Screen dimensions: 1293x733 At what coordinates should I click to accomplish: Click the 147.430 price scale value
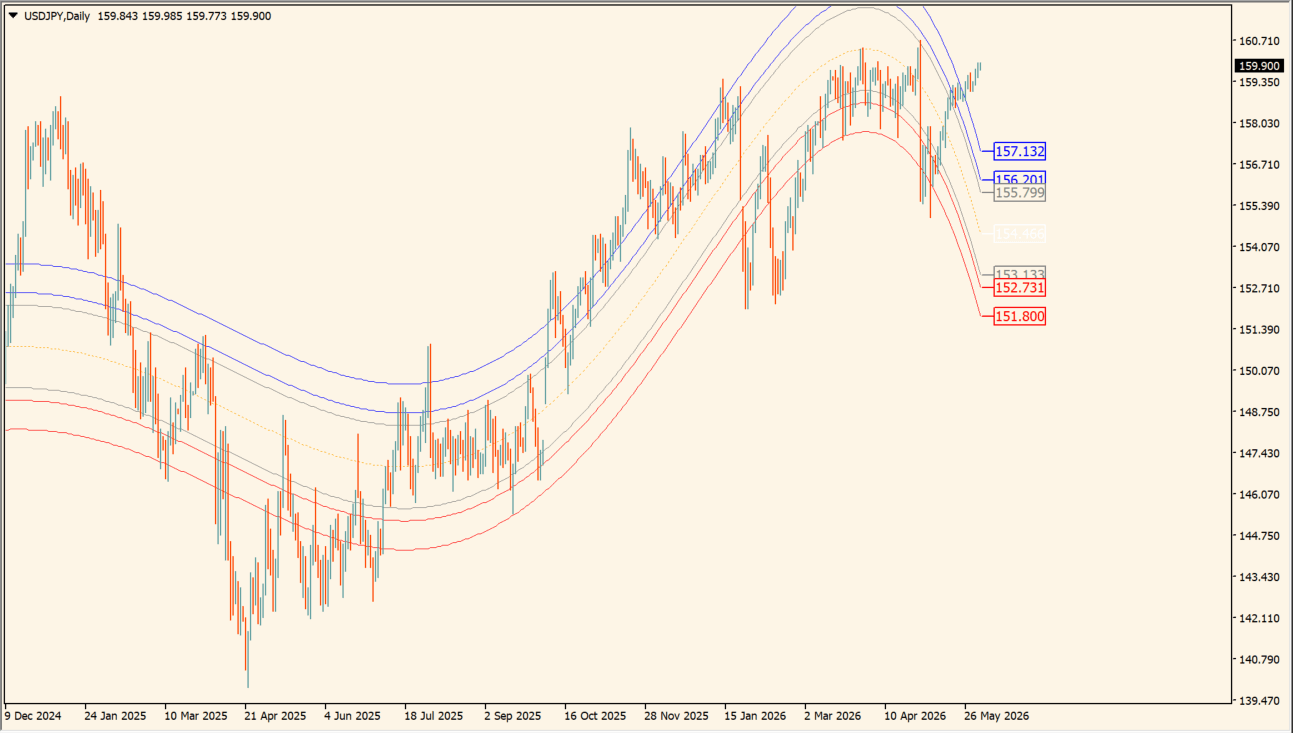click(x=1259, y=454)
